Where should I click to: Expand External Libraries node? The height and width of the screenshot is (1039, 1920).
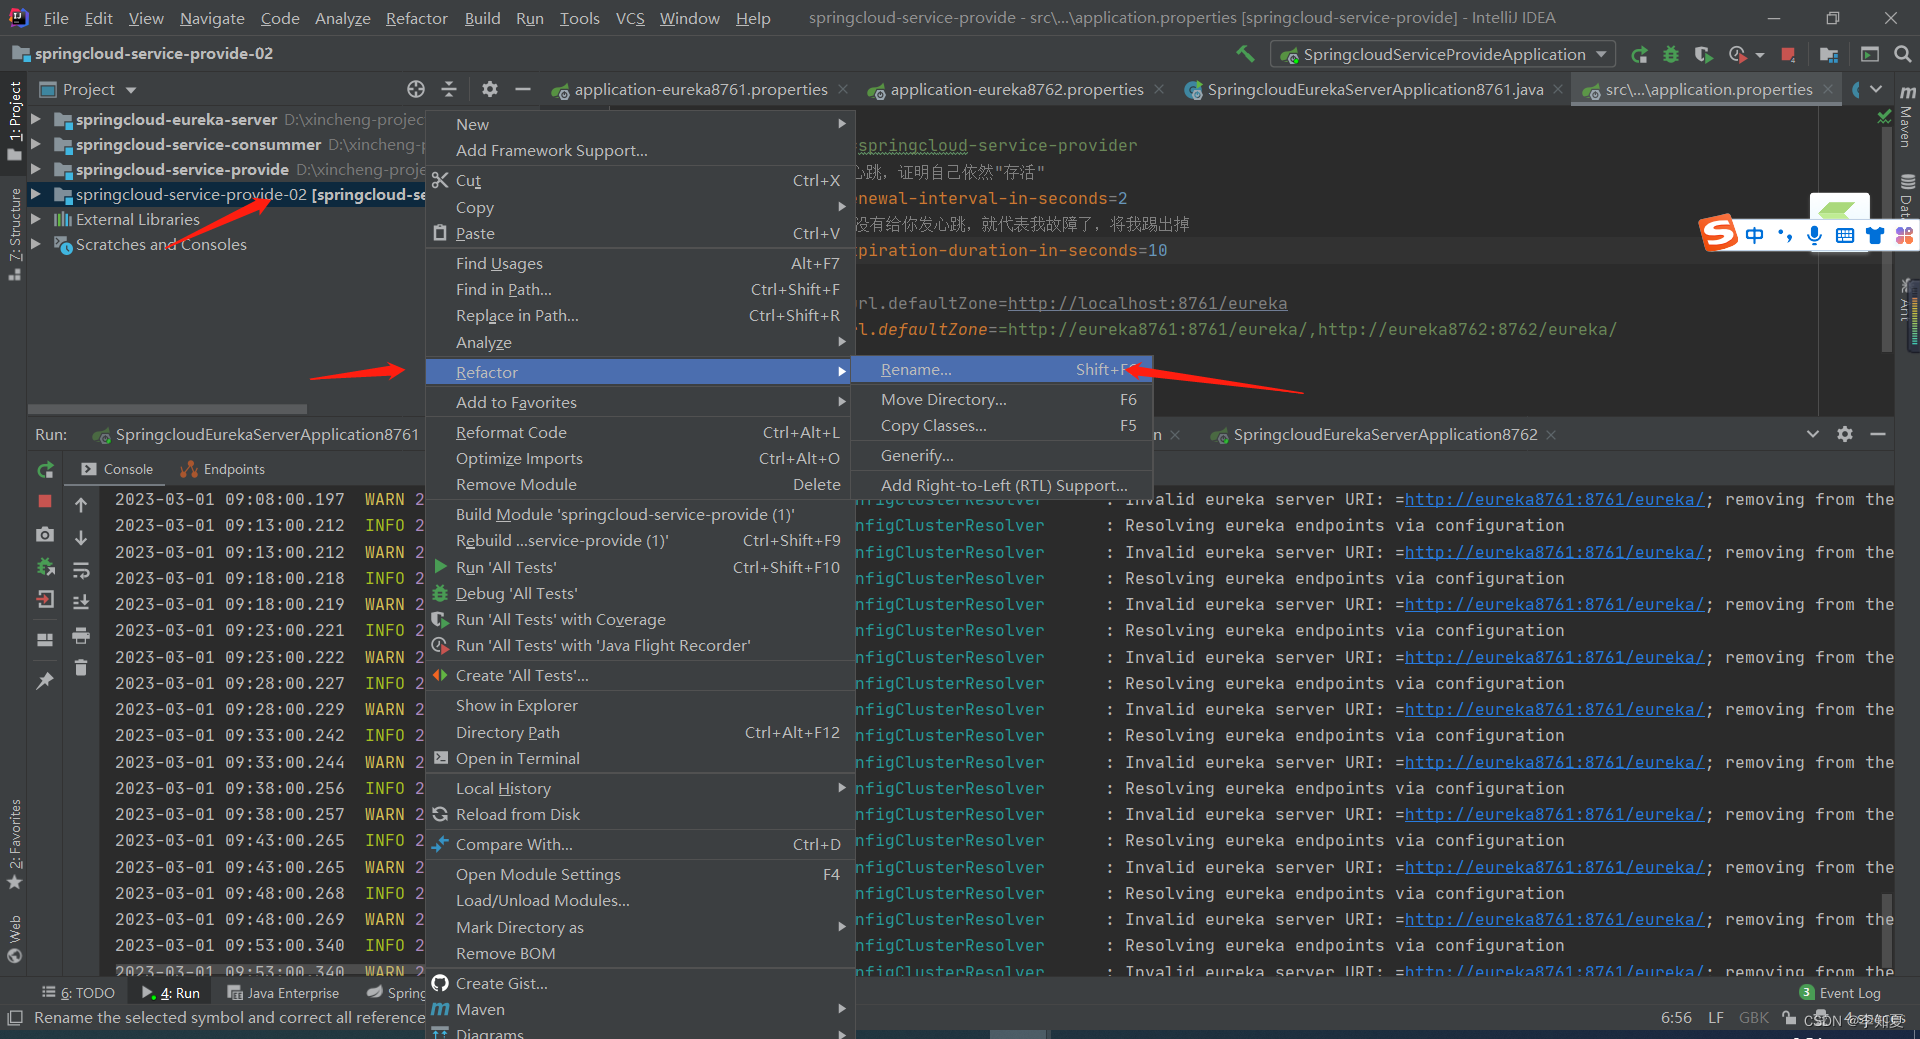tap(36, 219)
